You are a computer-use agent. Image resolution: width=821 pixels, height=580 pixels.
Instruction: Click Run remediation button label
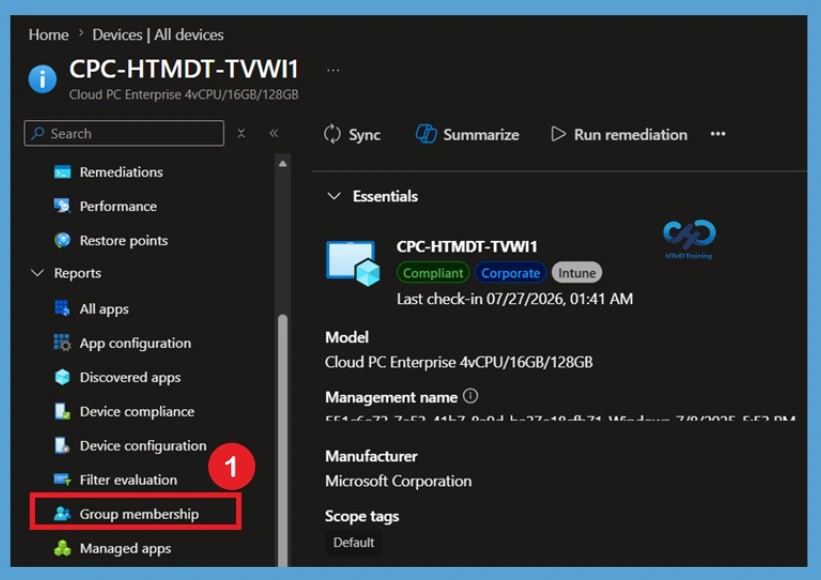[x=630, y=135]
